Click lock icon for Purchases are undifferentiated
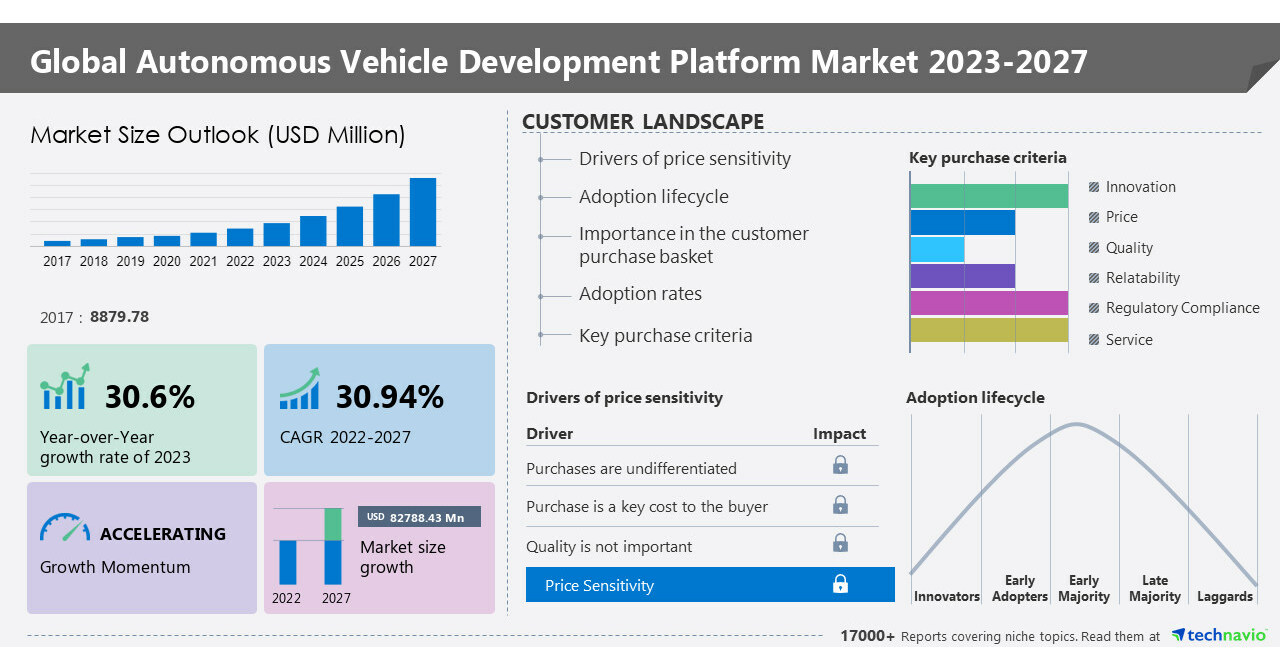This screenshot has height=670, width=1280. point(840,465)
